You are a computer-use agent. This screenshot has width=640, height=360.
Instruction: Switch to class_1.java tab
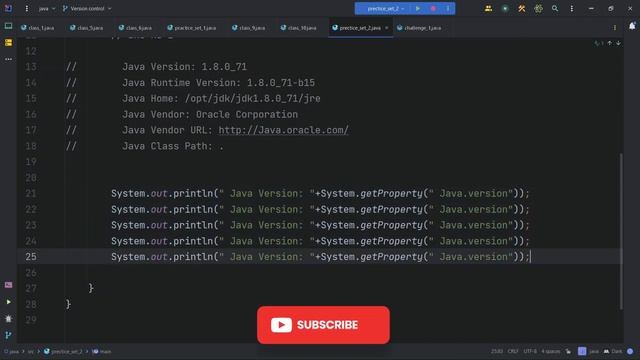(x=38, y=28)
